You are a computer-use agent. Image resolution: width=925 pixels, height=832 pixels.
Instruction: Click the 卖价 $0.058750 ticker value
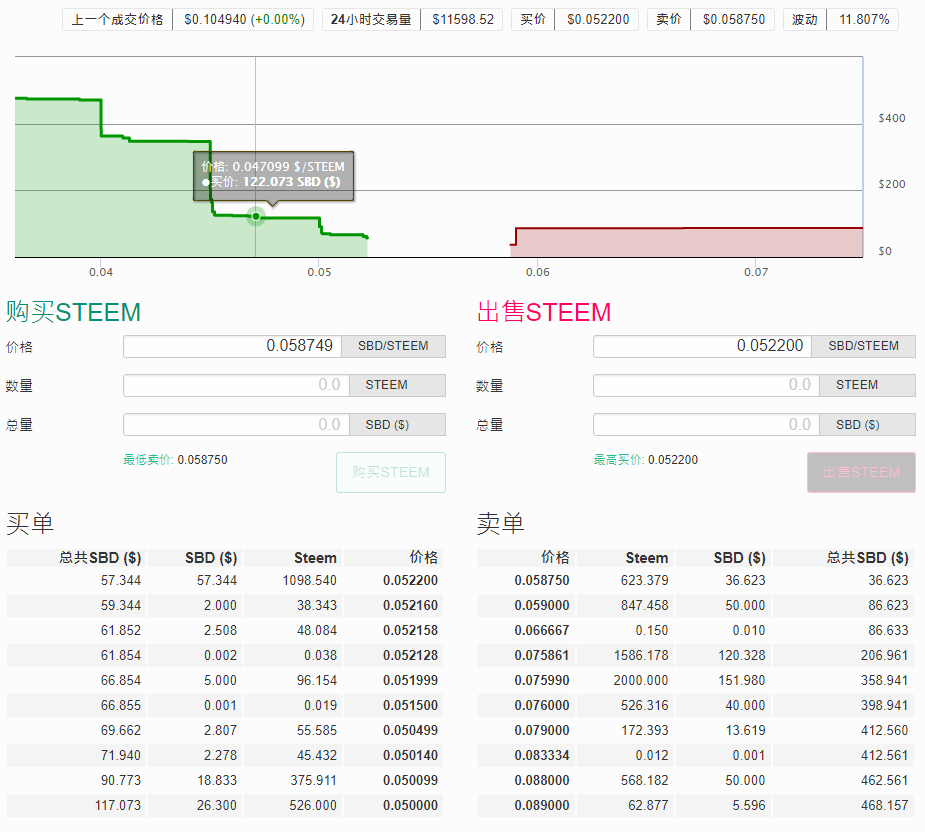[733, 20]
